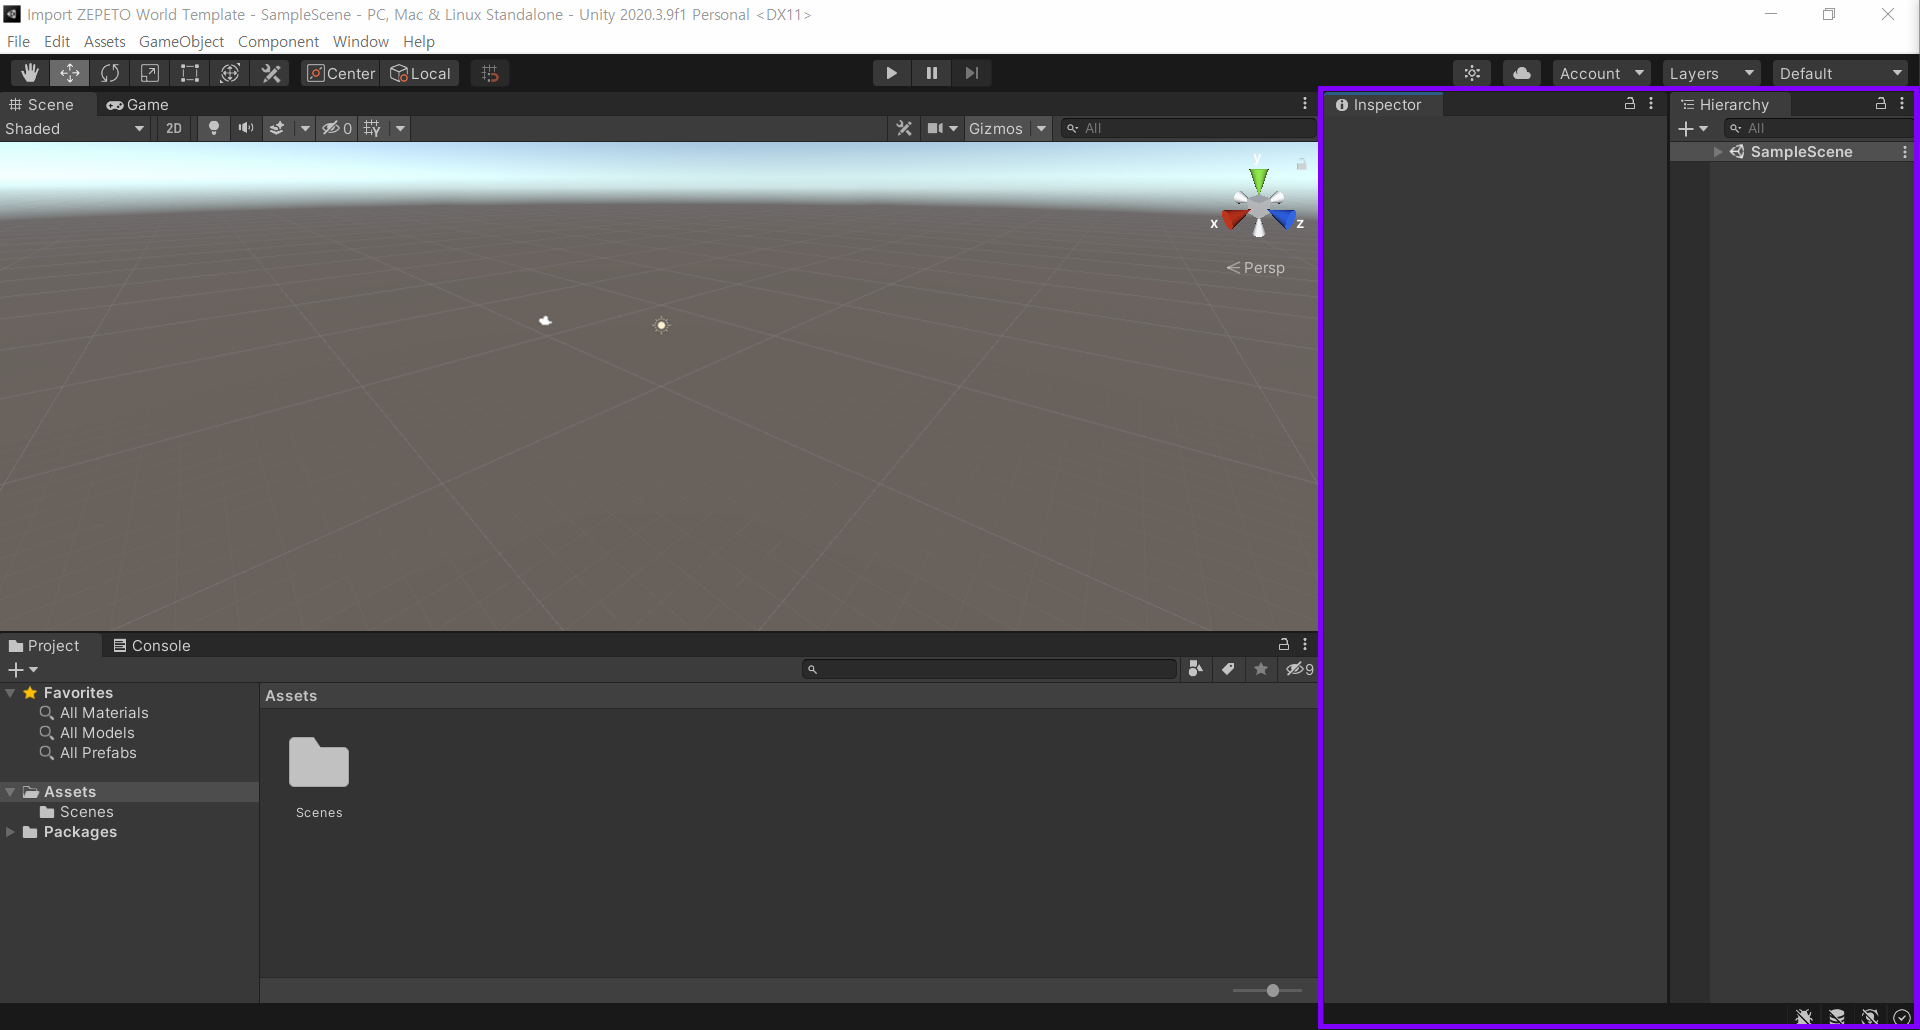Open scene view tools icon
The width and height of the screenshot is (1920, 1030).
pyautogui.click(x=904, y=128)
